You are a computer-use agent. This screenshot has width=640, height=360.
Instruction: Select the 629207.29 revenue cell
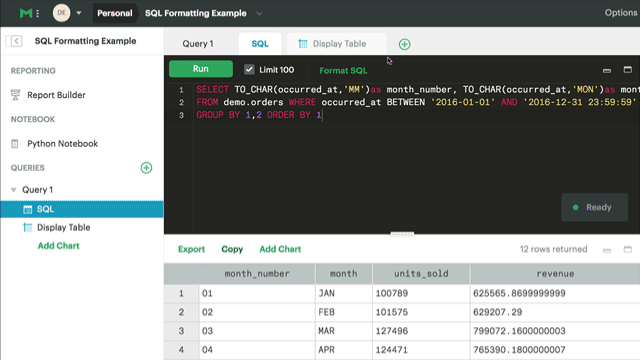point(555,312)
